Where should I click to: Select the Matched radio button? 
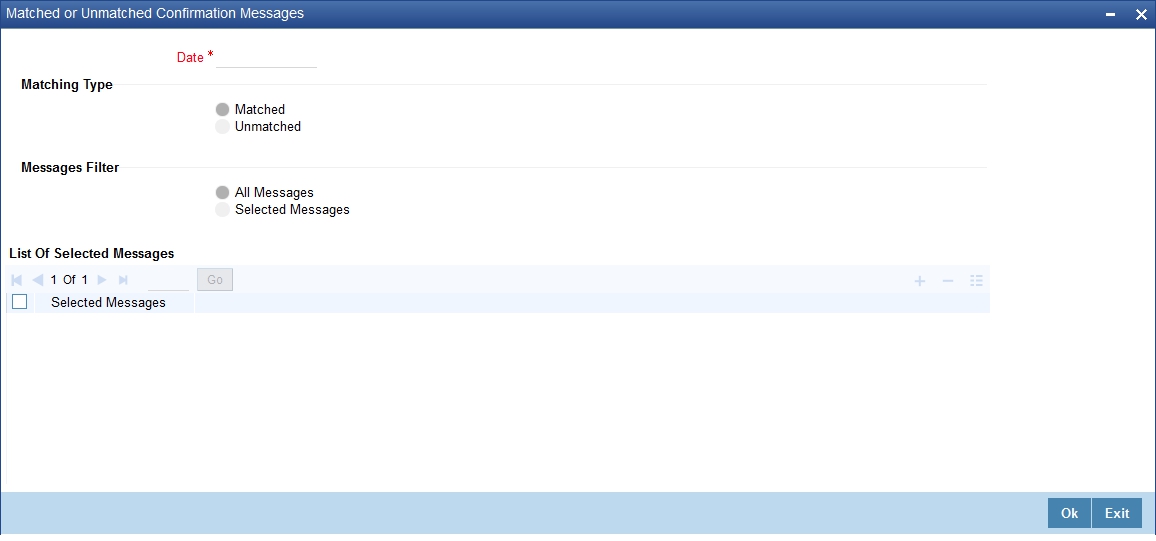(222, 110)
